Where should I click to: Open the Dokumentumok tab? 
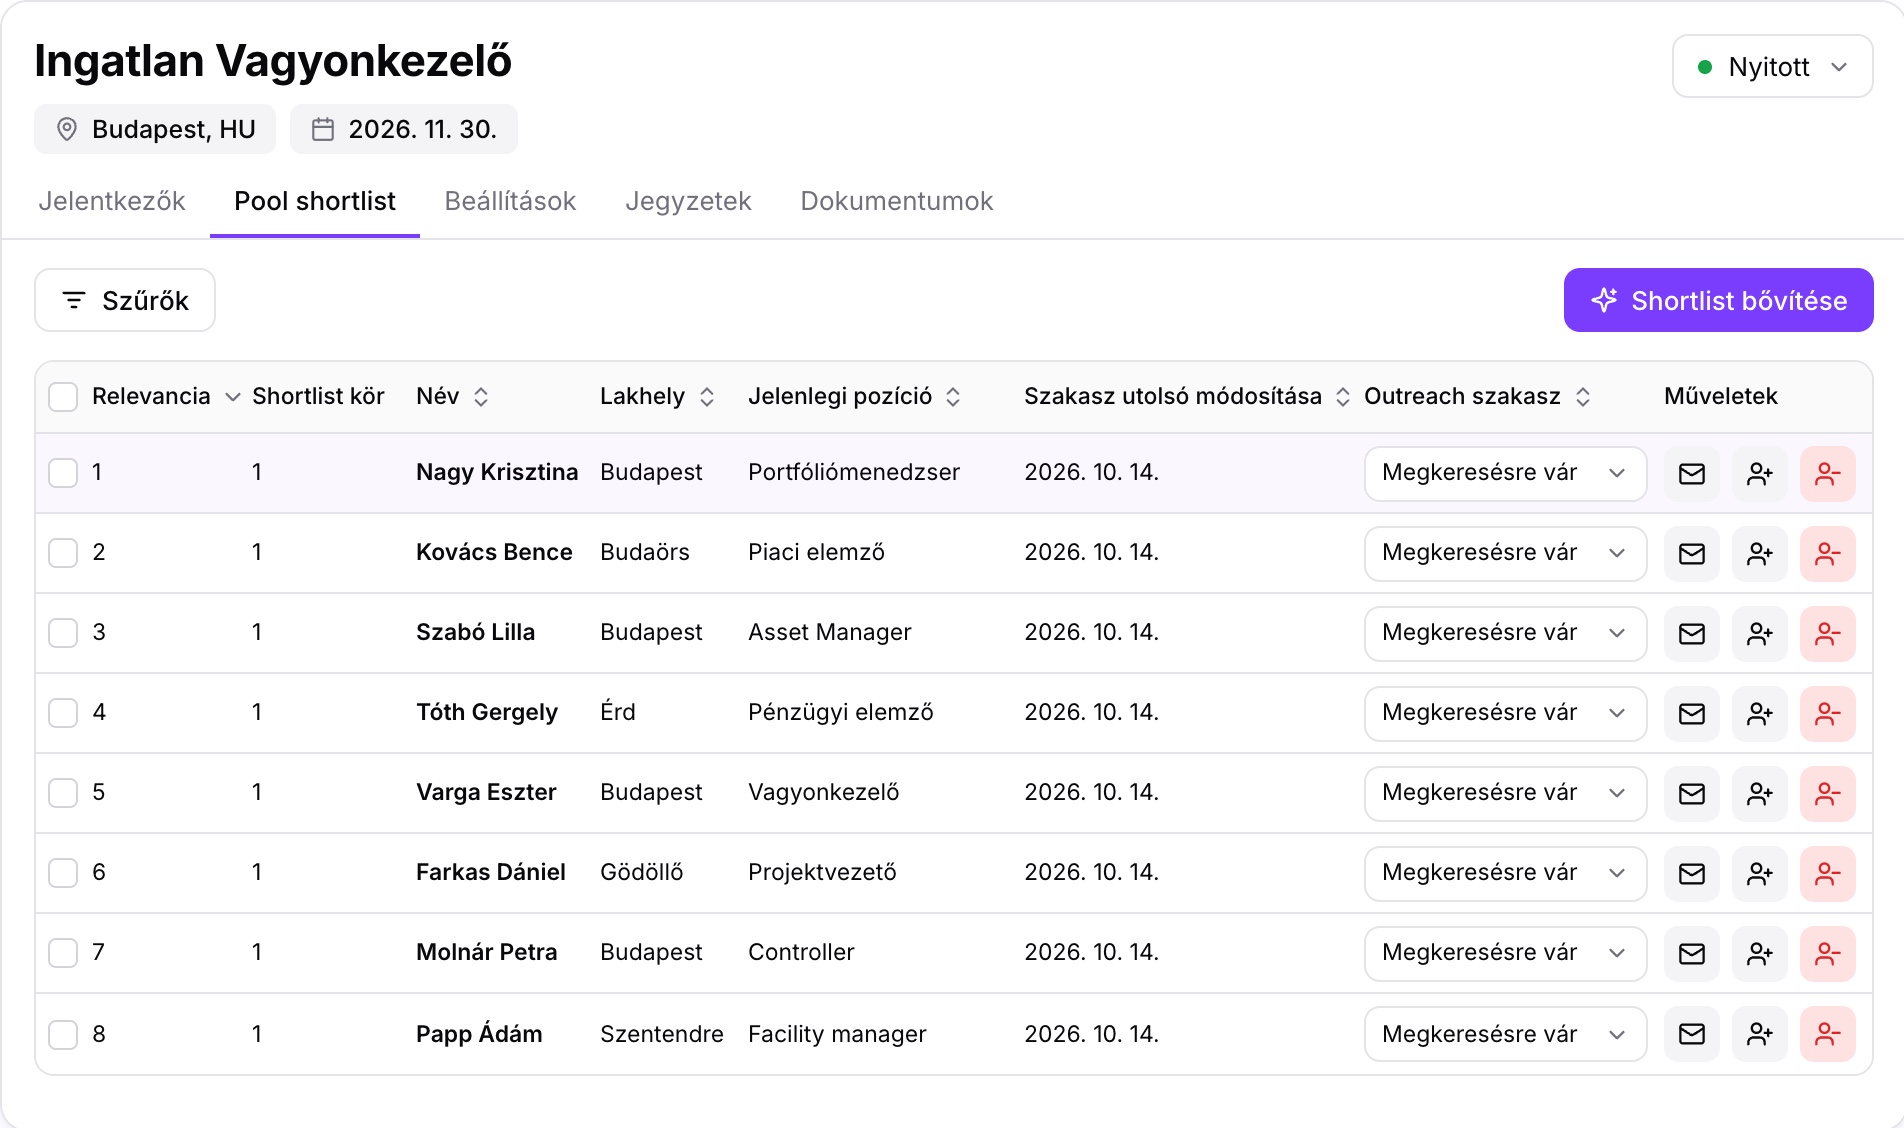[x=897, y=201]
